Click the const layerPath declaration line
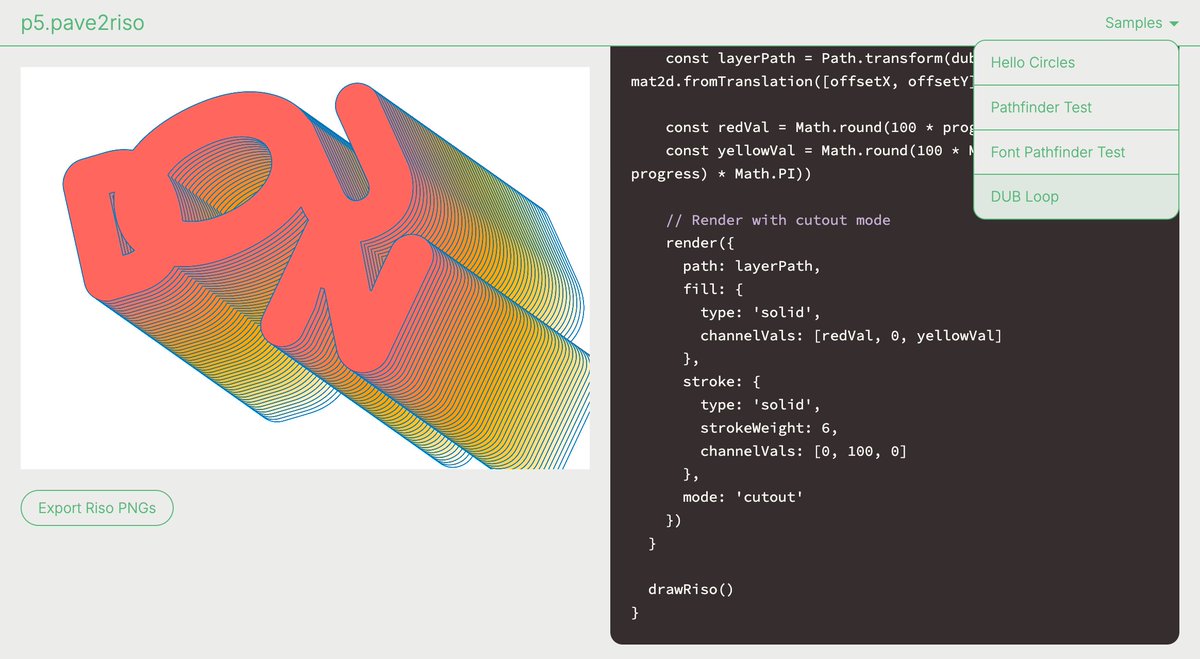Image resolution: width=1200 pixels, height=659 pixels. (x=800, y=58)
